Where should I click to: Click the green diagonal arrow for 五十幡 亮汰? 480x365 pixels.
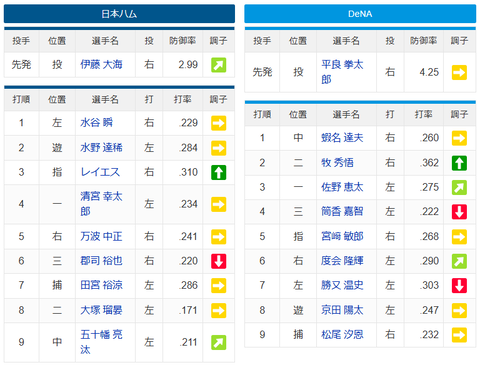(219, 342)
